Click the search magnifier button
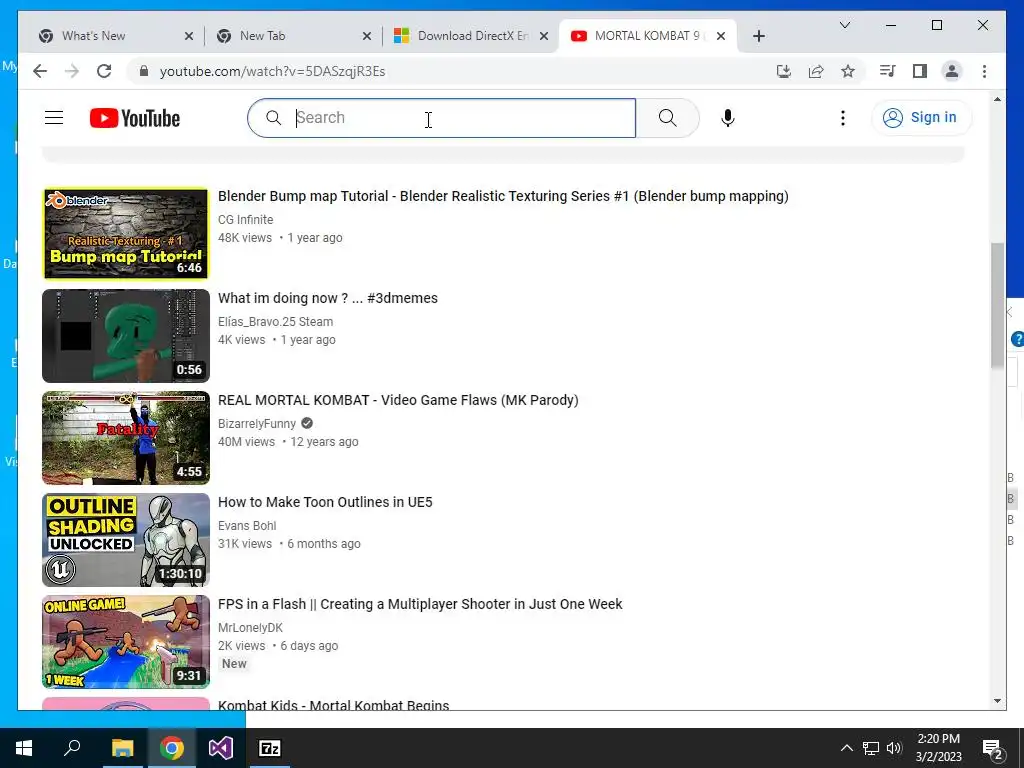Image resolution: width=1024 pixels, height=768 pixels. pyautogui.click(x=667, y=118)
